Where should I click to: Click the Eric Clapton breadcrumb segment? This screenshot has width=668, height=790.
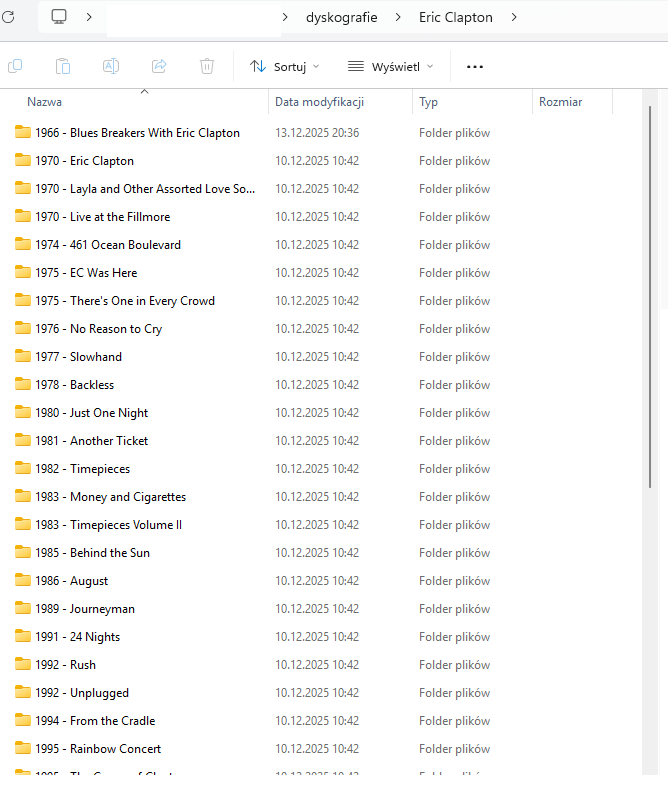[455, 17]
